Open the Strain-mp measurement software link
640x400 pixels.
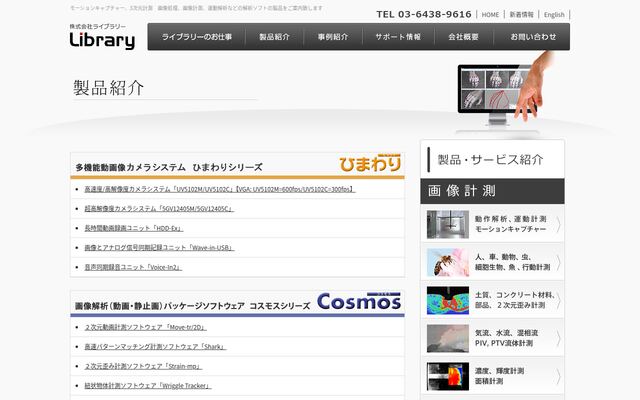(143, 367)
